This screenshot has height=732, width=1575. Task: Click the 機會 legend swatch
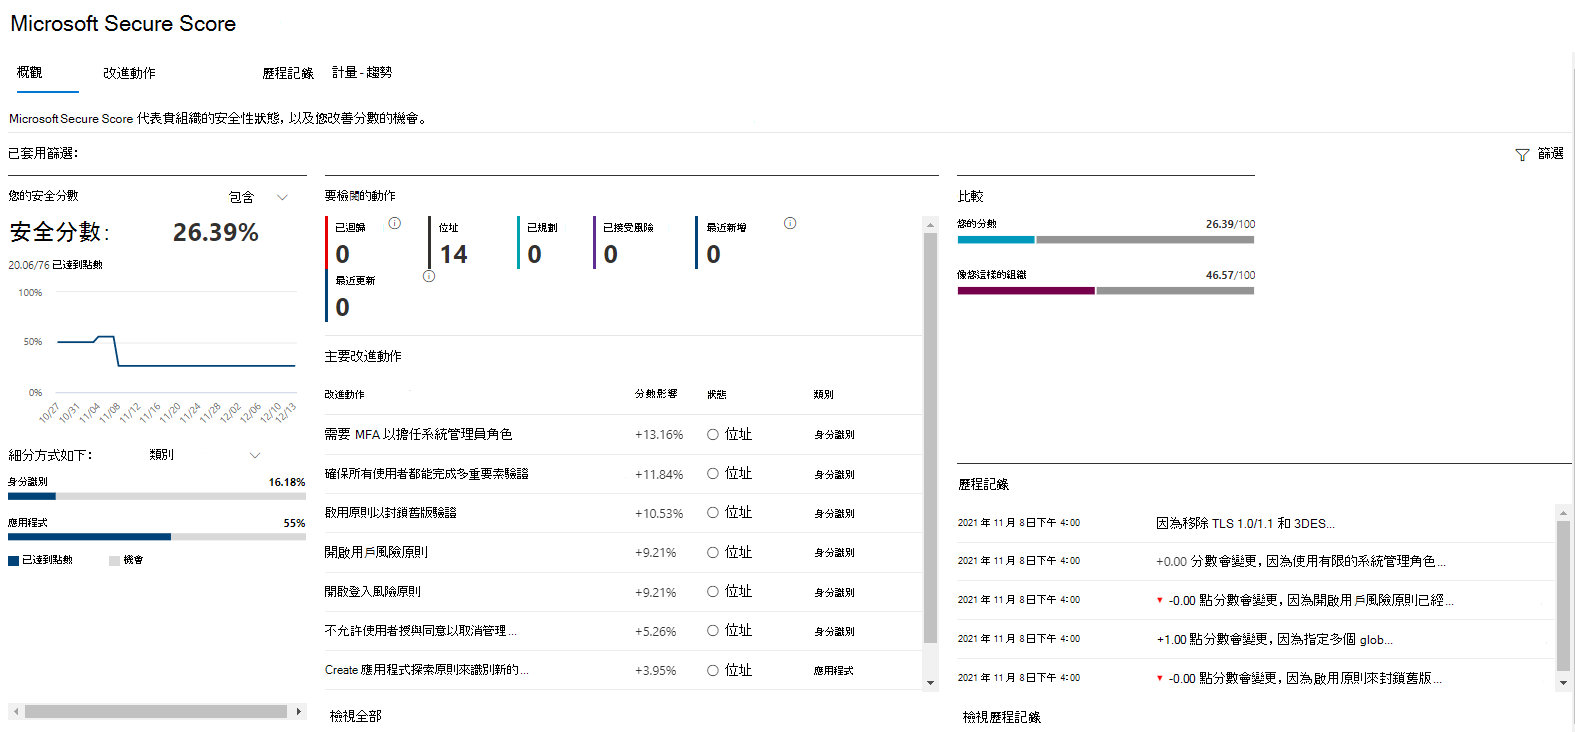pyautogui.click(x=114, y=561)
